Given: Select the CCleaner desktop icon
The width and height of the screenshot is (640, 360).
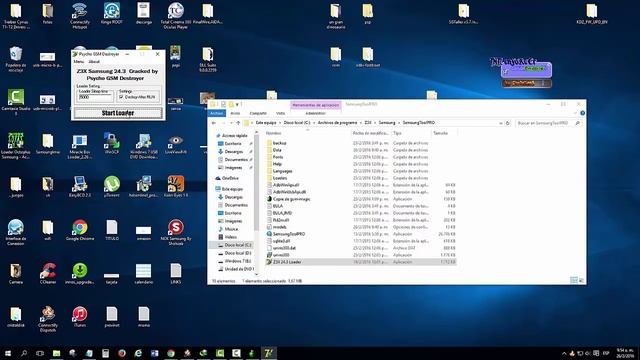Looking at the screenshot, I should [48, 274].
